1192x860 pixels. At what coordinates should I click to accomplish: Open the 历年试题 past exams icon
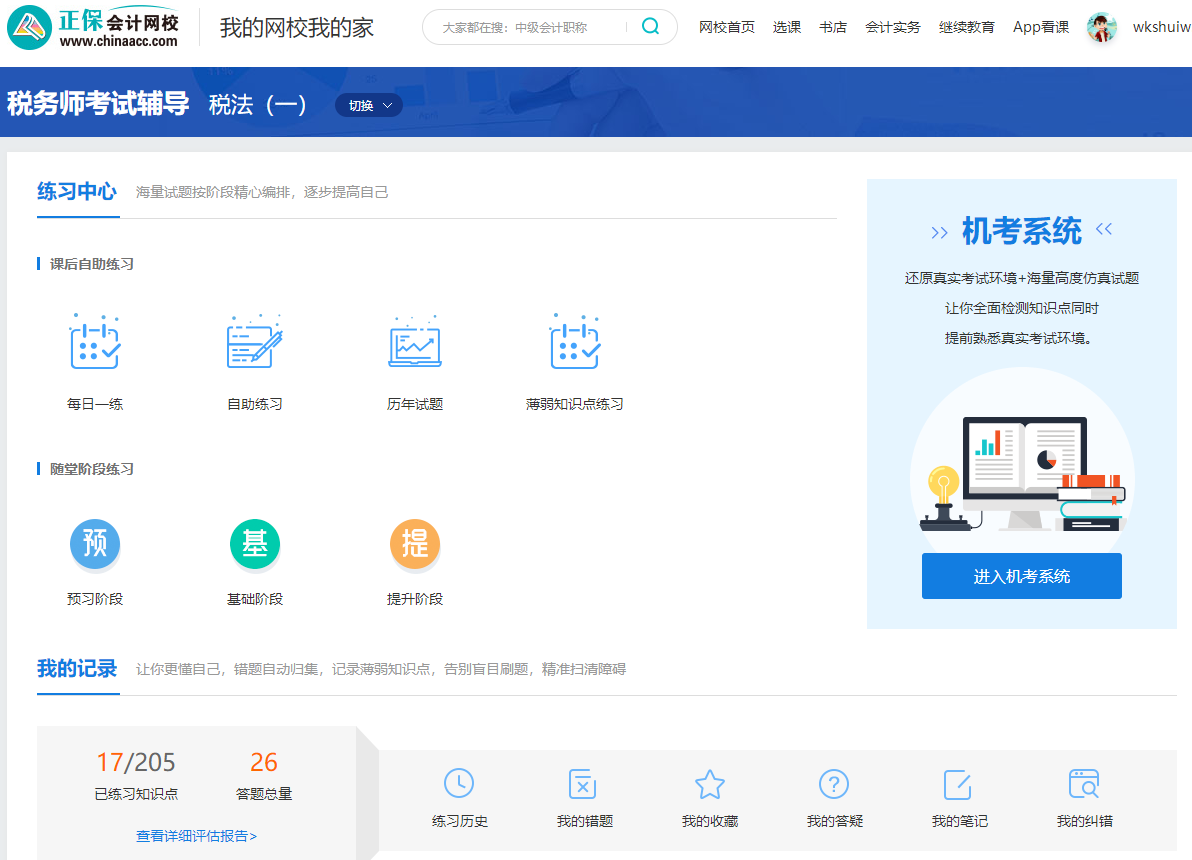[415, 343]
